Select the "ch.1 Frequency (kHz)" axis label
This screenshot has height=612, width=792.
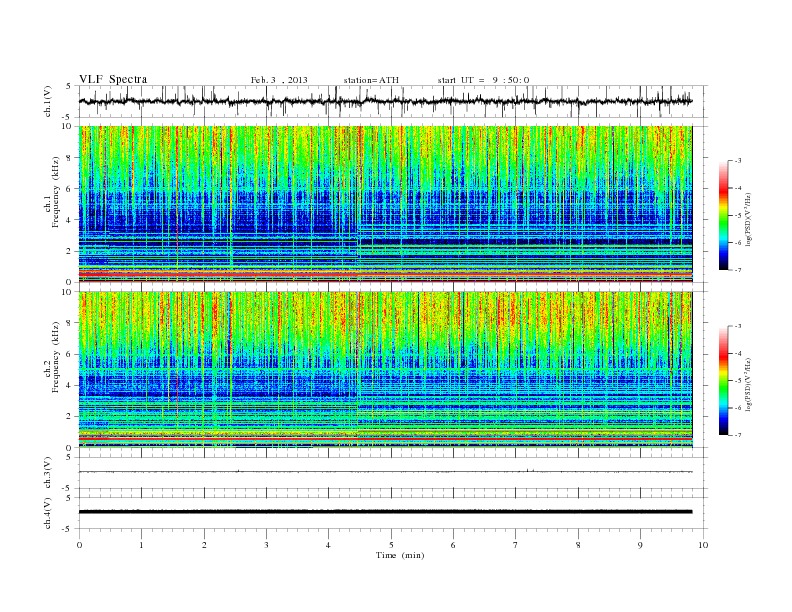pos(51,192)
